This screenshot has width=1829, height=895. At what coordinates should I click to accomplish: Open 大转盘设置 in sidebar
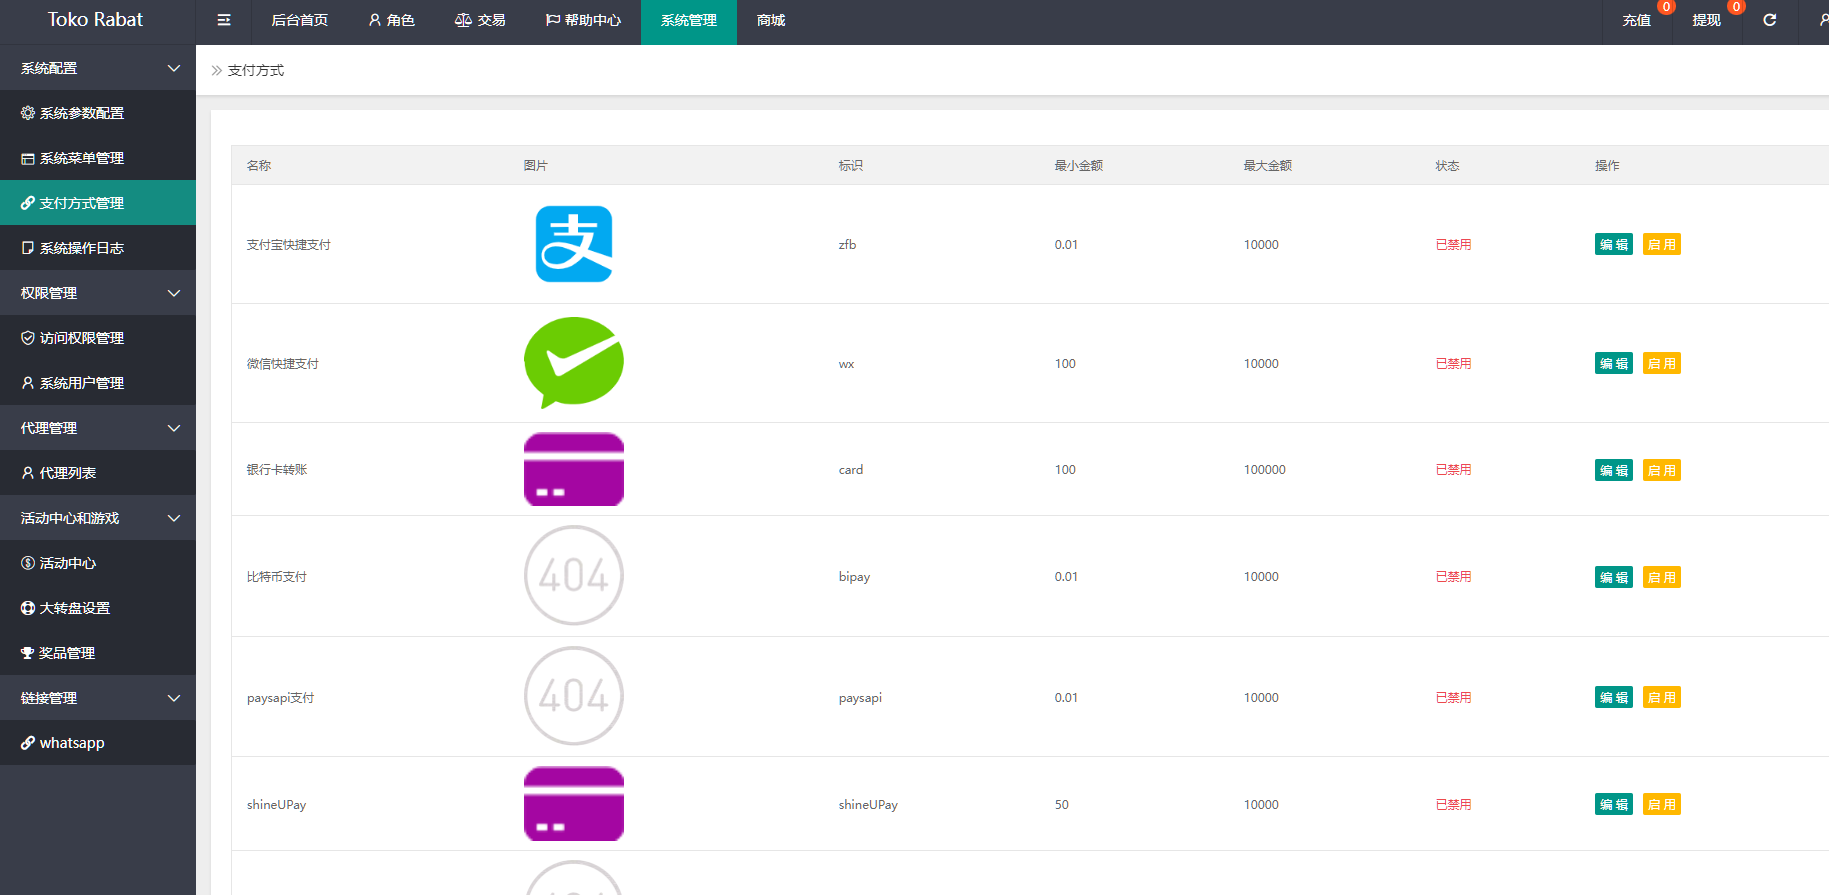74,608
